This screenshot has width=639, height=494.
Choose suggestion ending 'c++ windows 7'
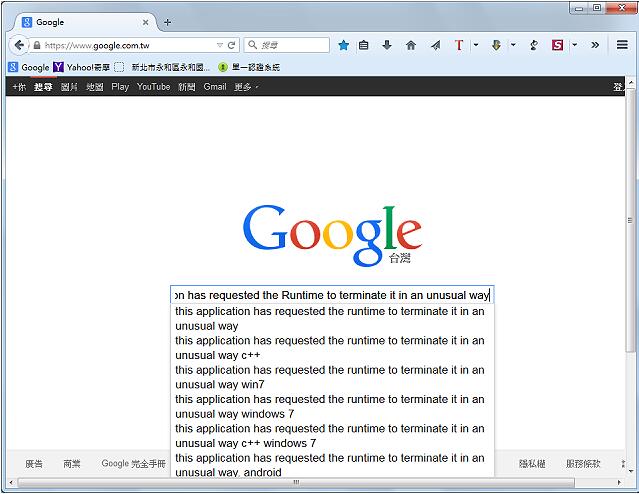332,436
